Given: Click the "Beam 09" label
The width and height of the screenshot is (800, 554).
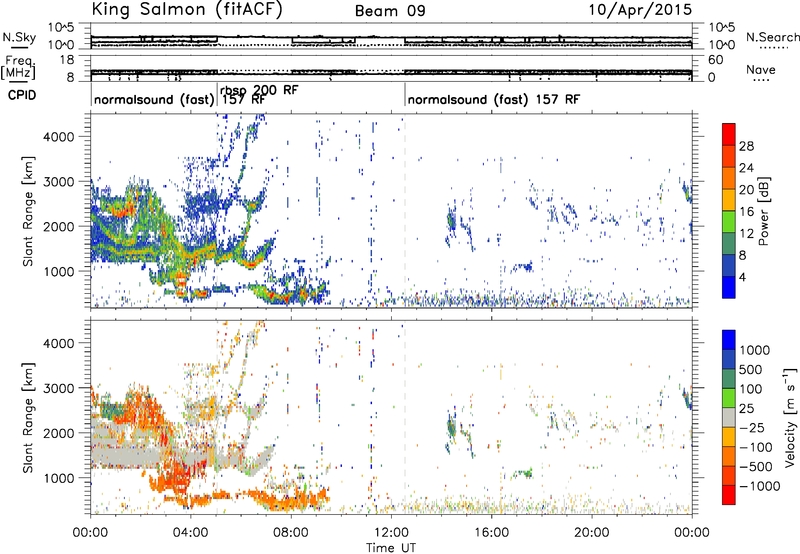Looking at the screenshot, I should click(x=390, y=11).
